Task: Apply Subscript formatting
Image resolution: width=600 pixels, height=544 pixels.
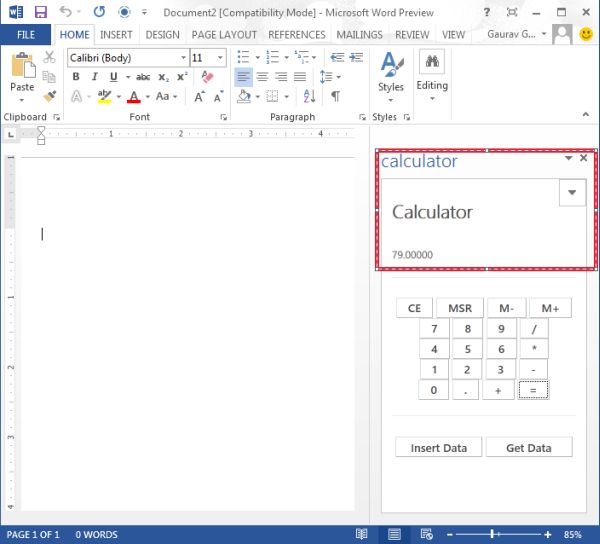Action: pyautogui.click(x=163, y=77)
